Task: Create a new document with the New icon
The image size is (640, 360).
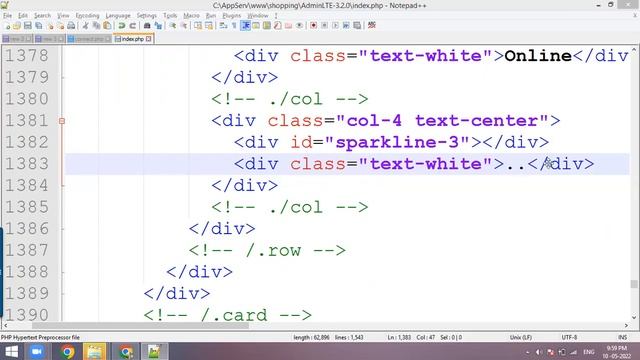Action: click(x=8, y=26)
